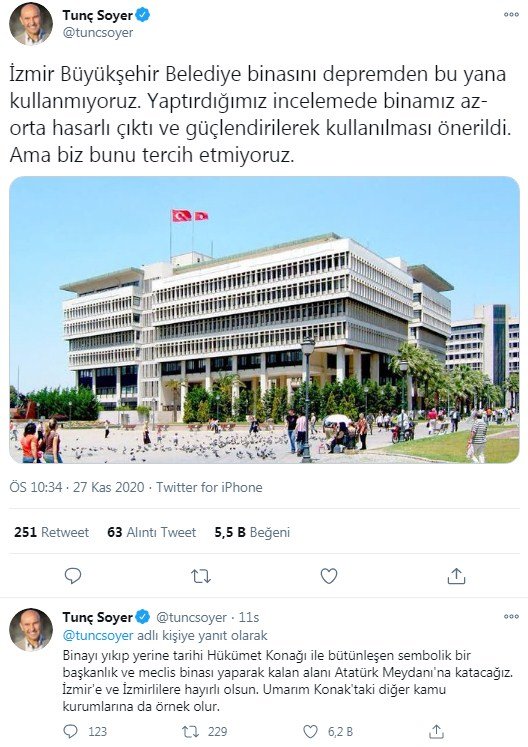Open Tunç Soyer's profile picture at top
528x747 pixels.
click(x=31, y=23)
